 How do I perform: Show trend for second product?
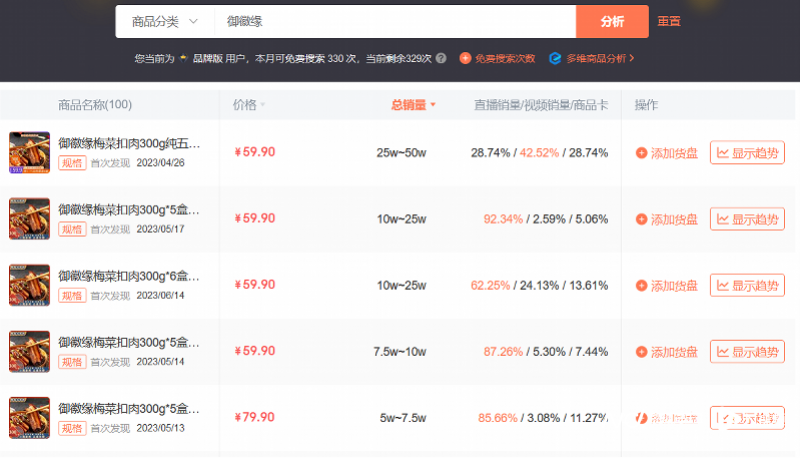coord(747,219)
